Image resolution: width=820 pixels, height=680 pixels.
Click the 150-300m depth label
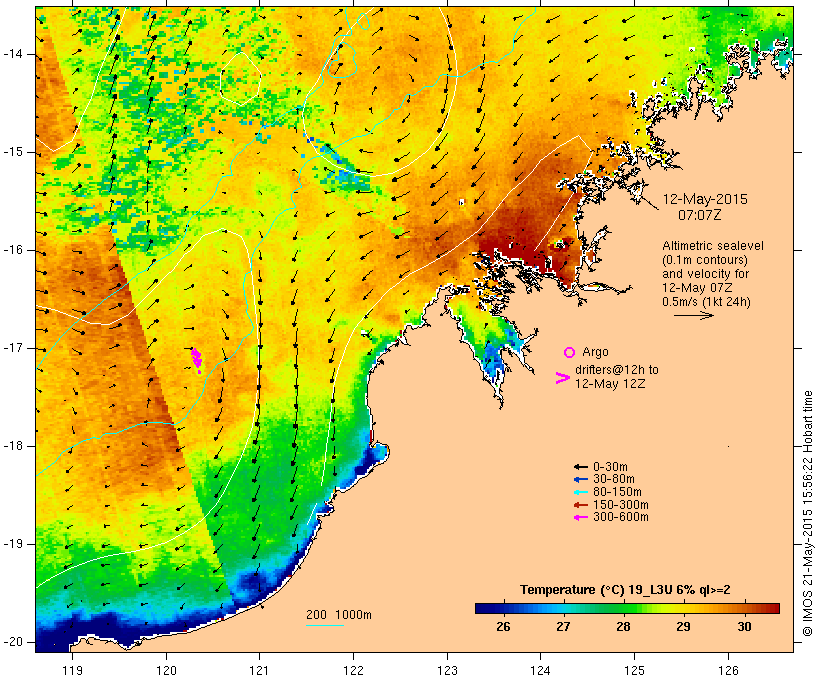(621, 505)
